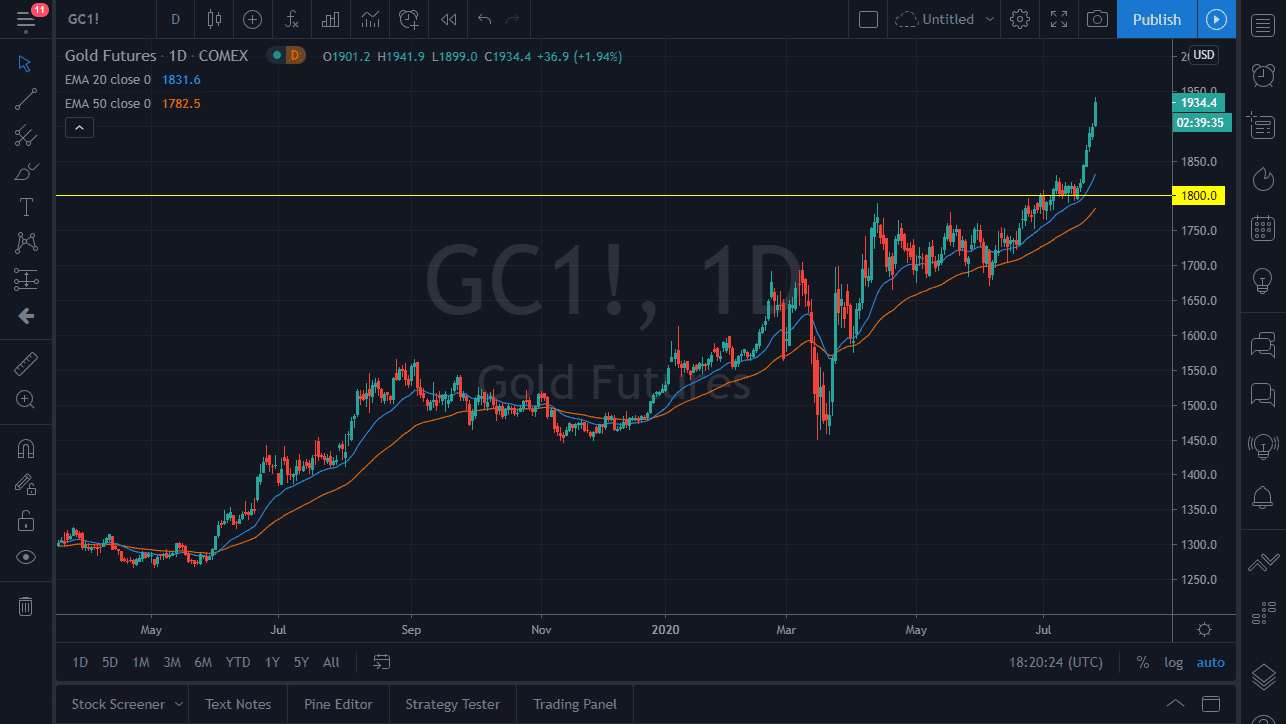Expand the Stock Screener dropdown arrow

pos(178,704)
